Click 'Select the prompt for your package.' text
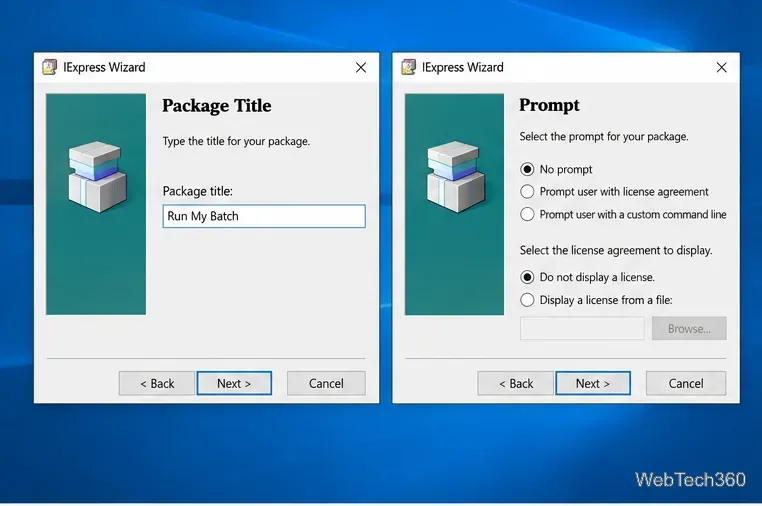 click(604, 137)
